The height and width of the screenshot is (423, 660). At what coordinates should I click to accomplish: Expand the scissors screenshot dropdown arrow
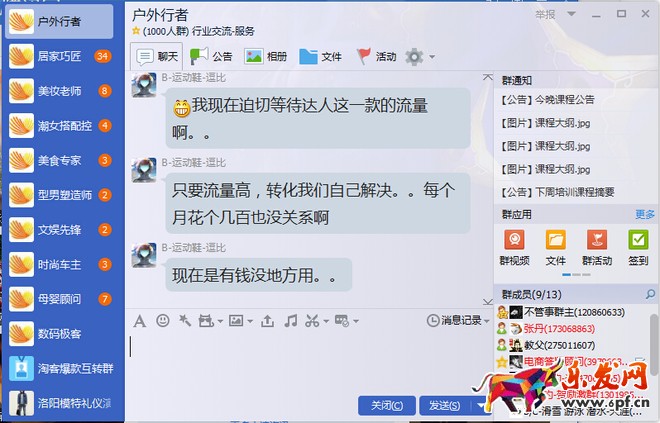tap(326, 322)
